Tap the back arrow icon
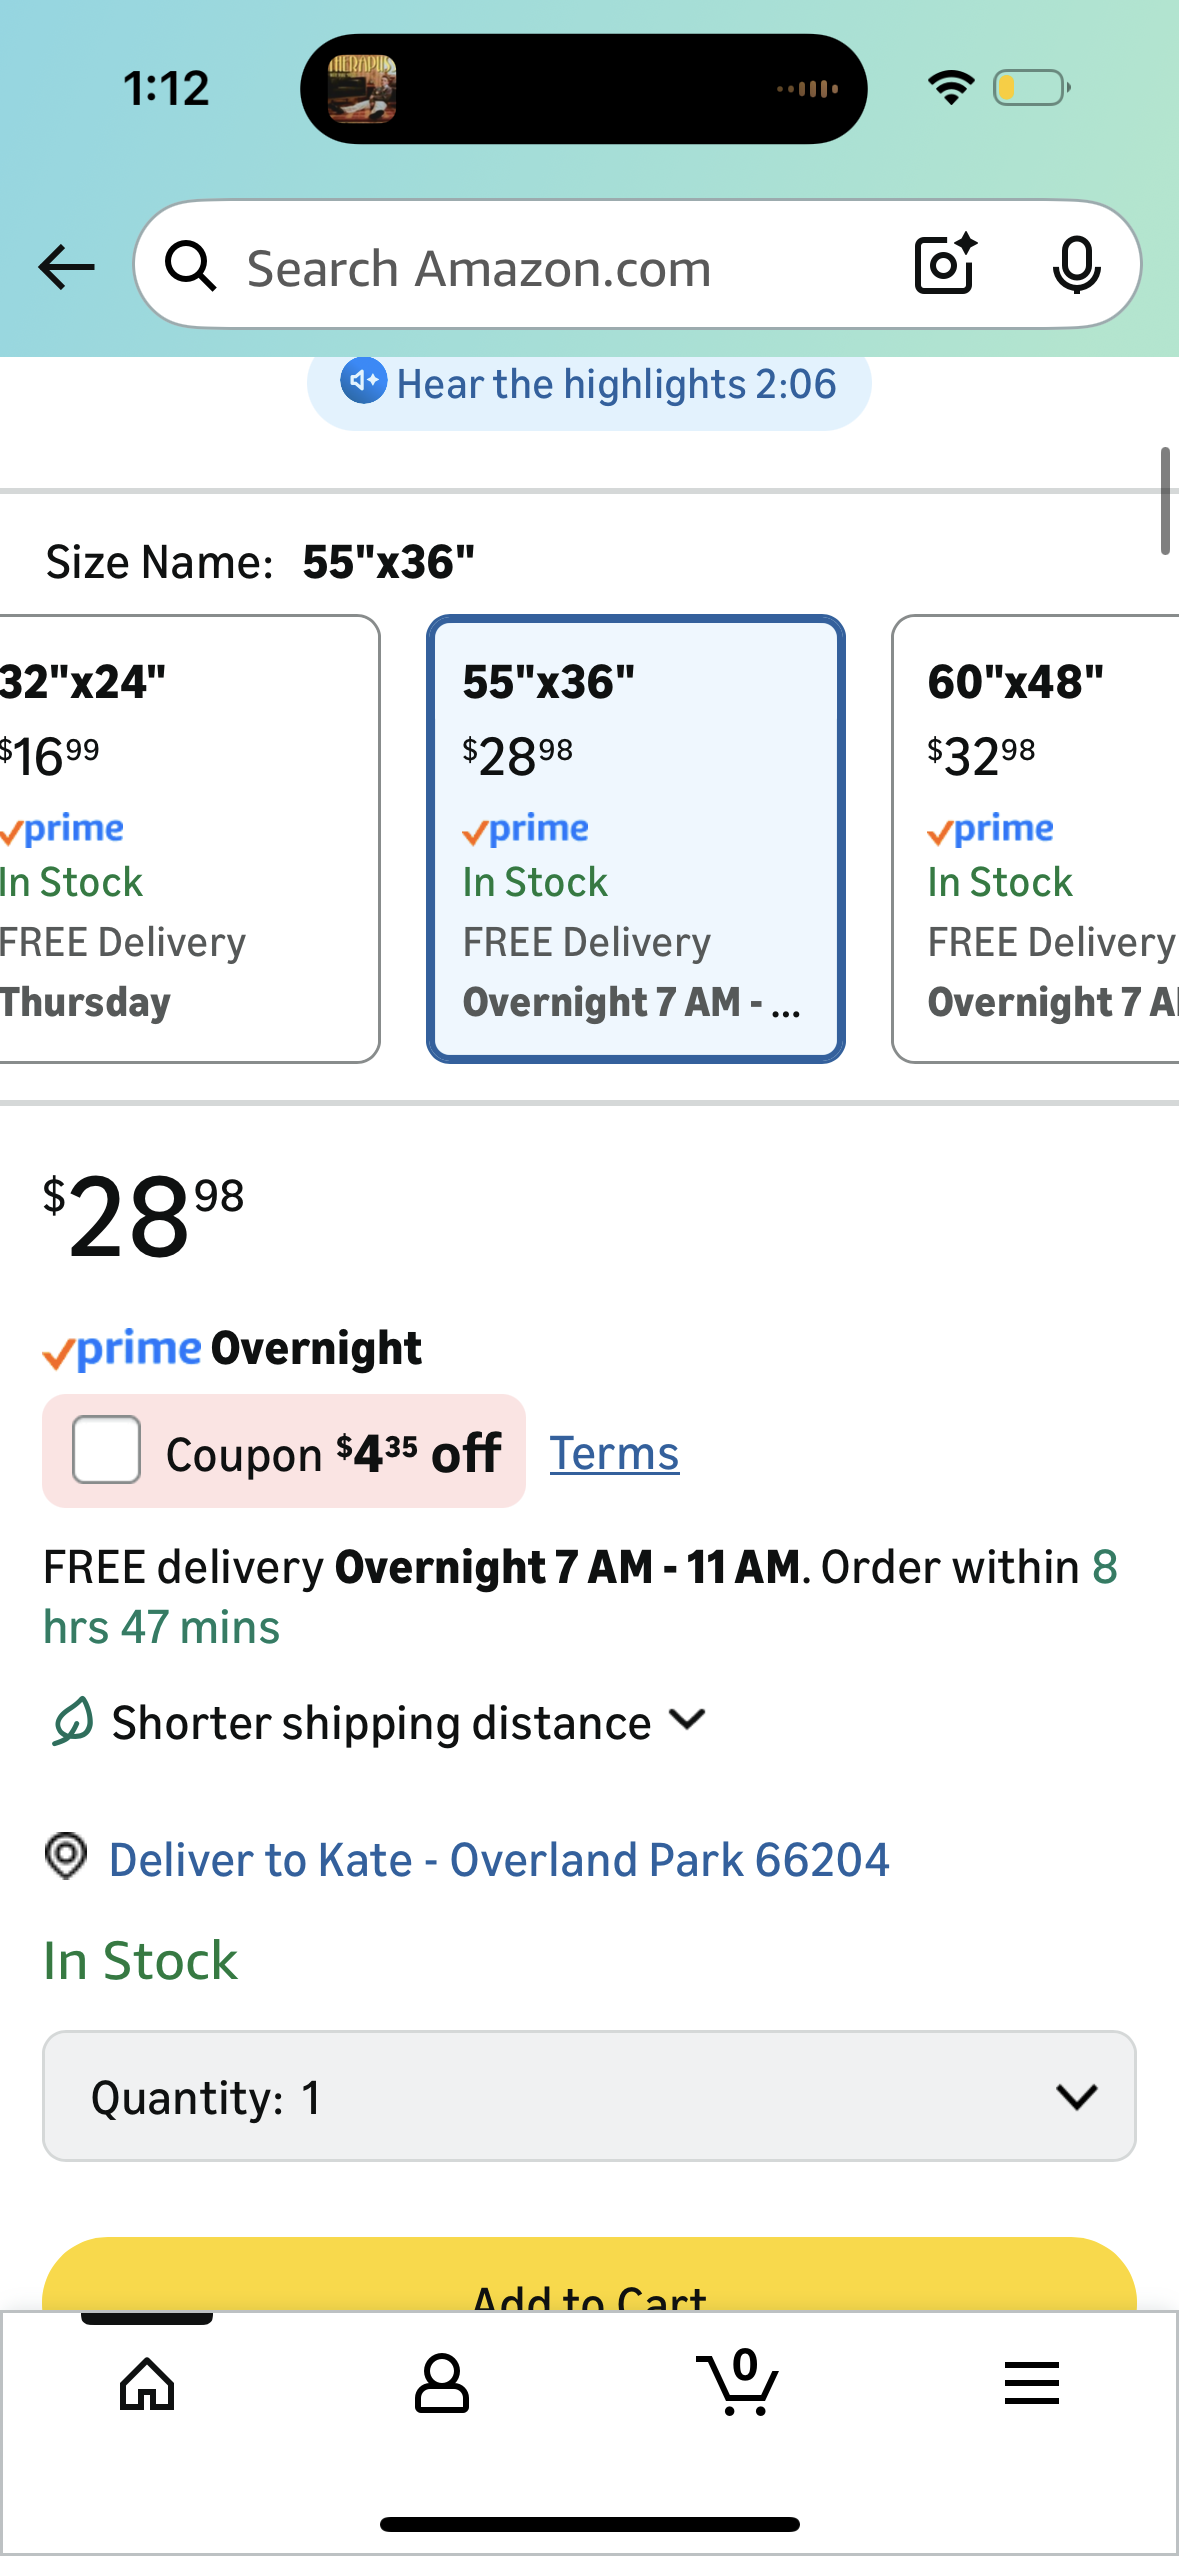Image resolution: width=1179 pixels, height=2556 pixels. point(66,267)
